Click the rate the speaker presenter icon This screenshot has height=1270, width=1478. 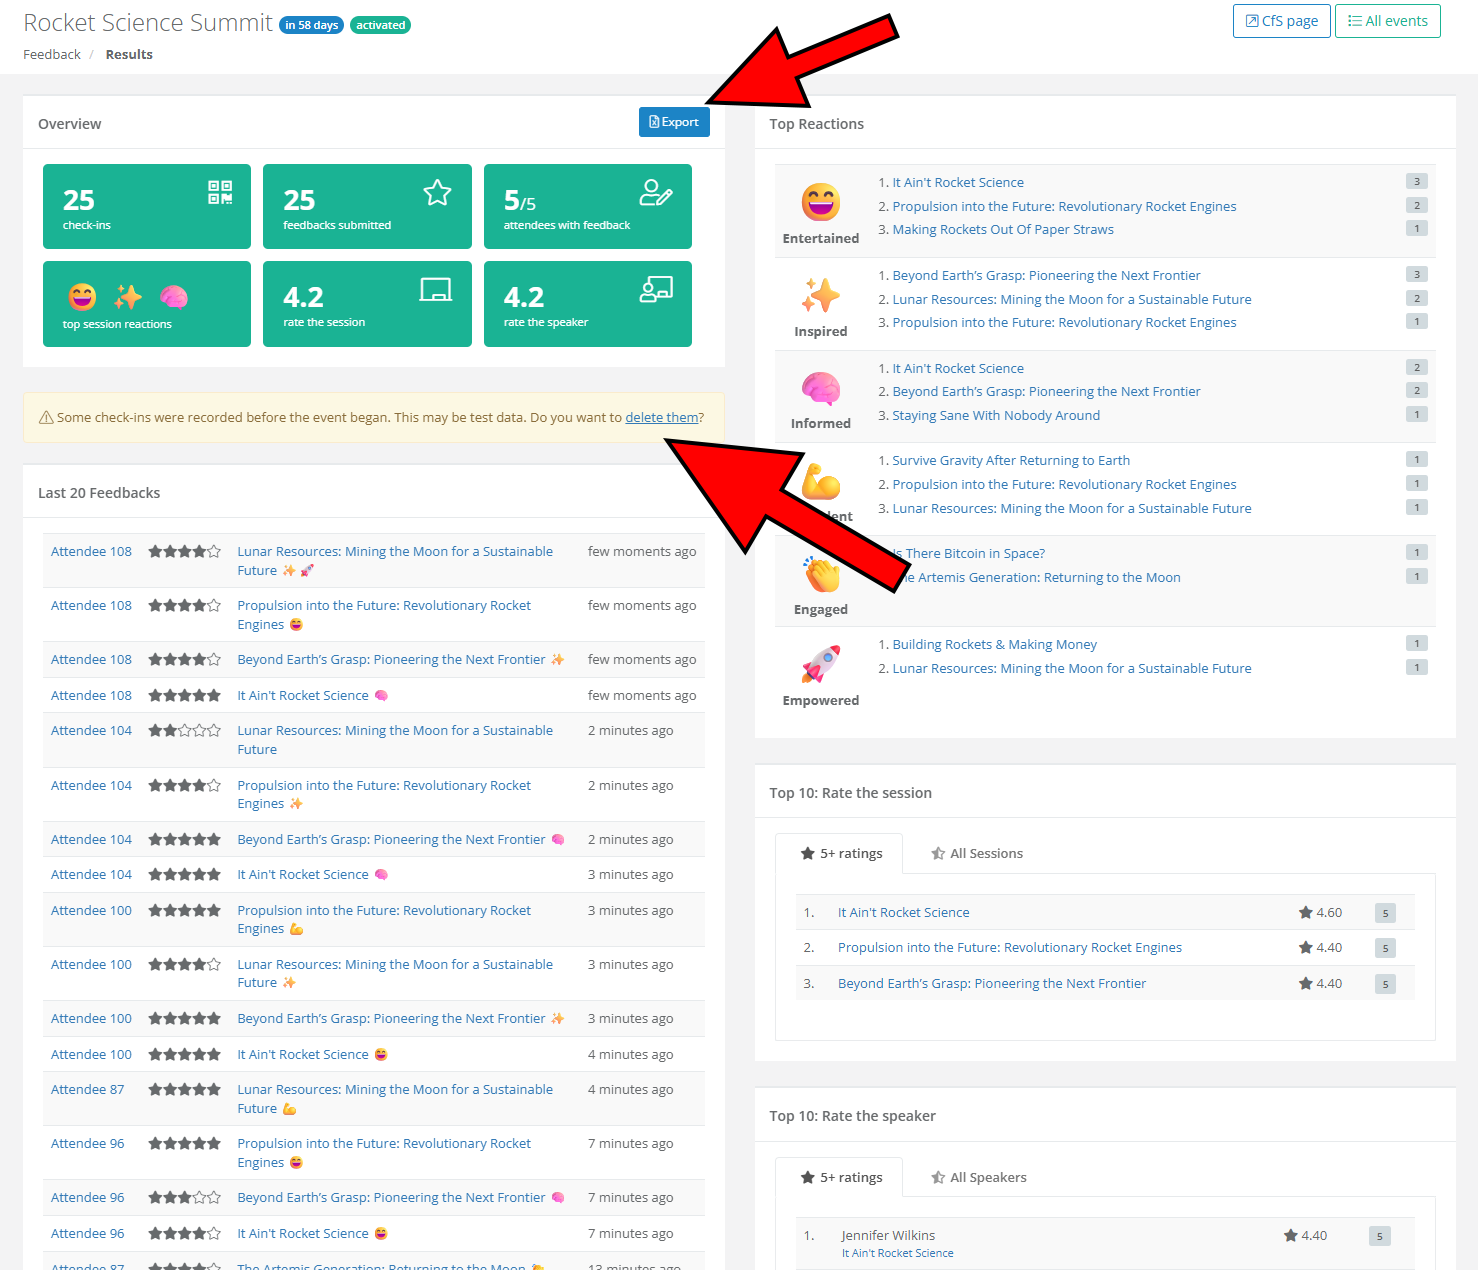coord(655,290)
